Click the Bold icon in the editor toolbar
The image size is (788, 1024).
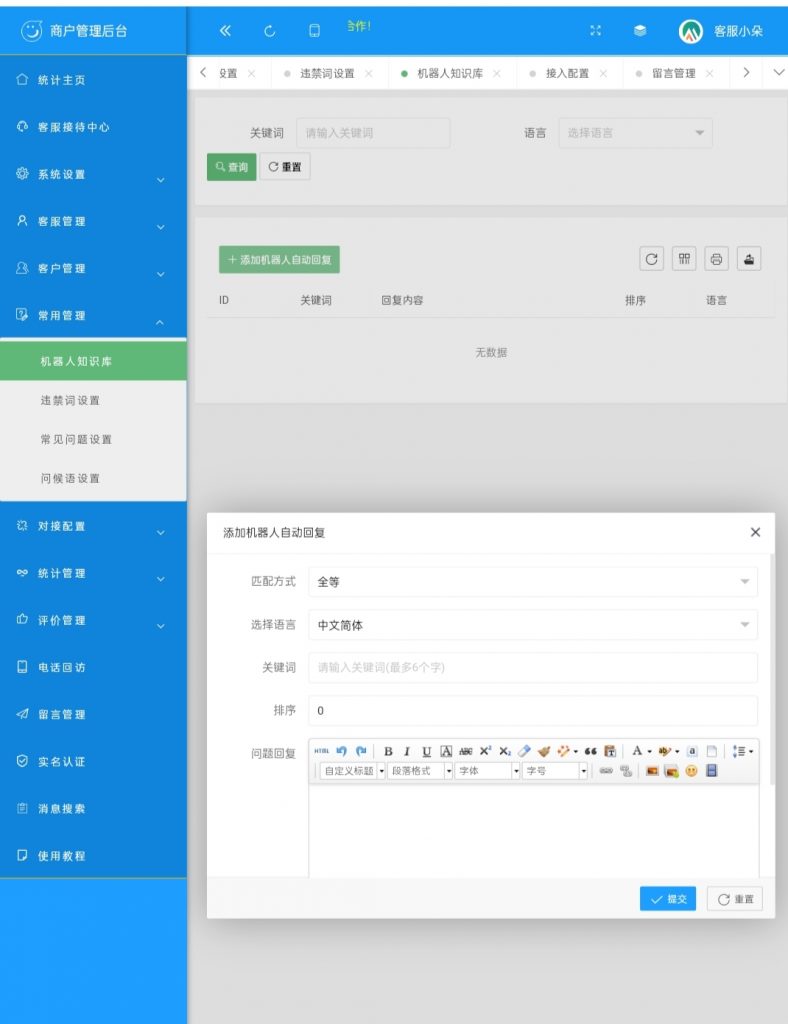coord(388,752)
